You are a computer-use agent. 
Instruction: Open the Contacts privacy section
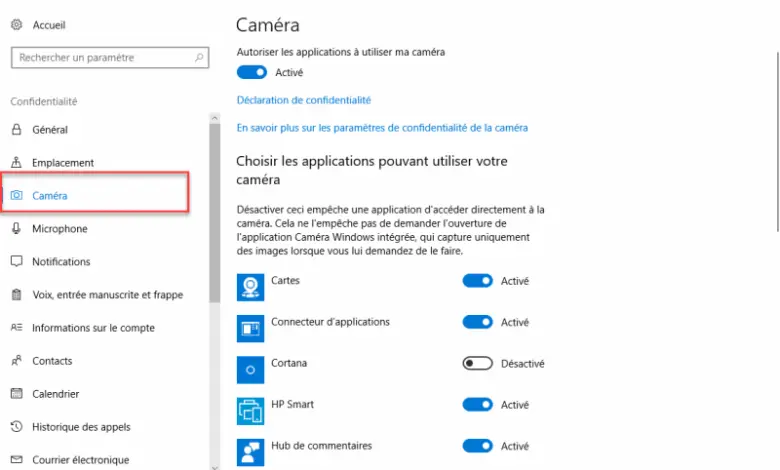[52, 361]
